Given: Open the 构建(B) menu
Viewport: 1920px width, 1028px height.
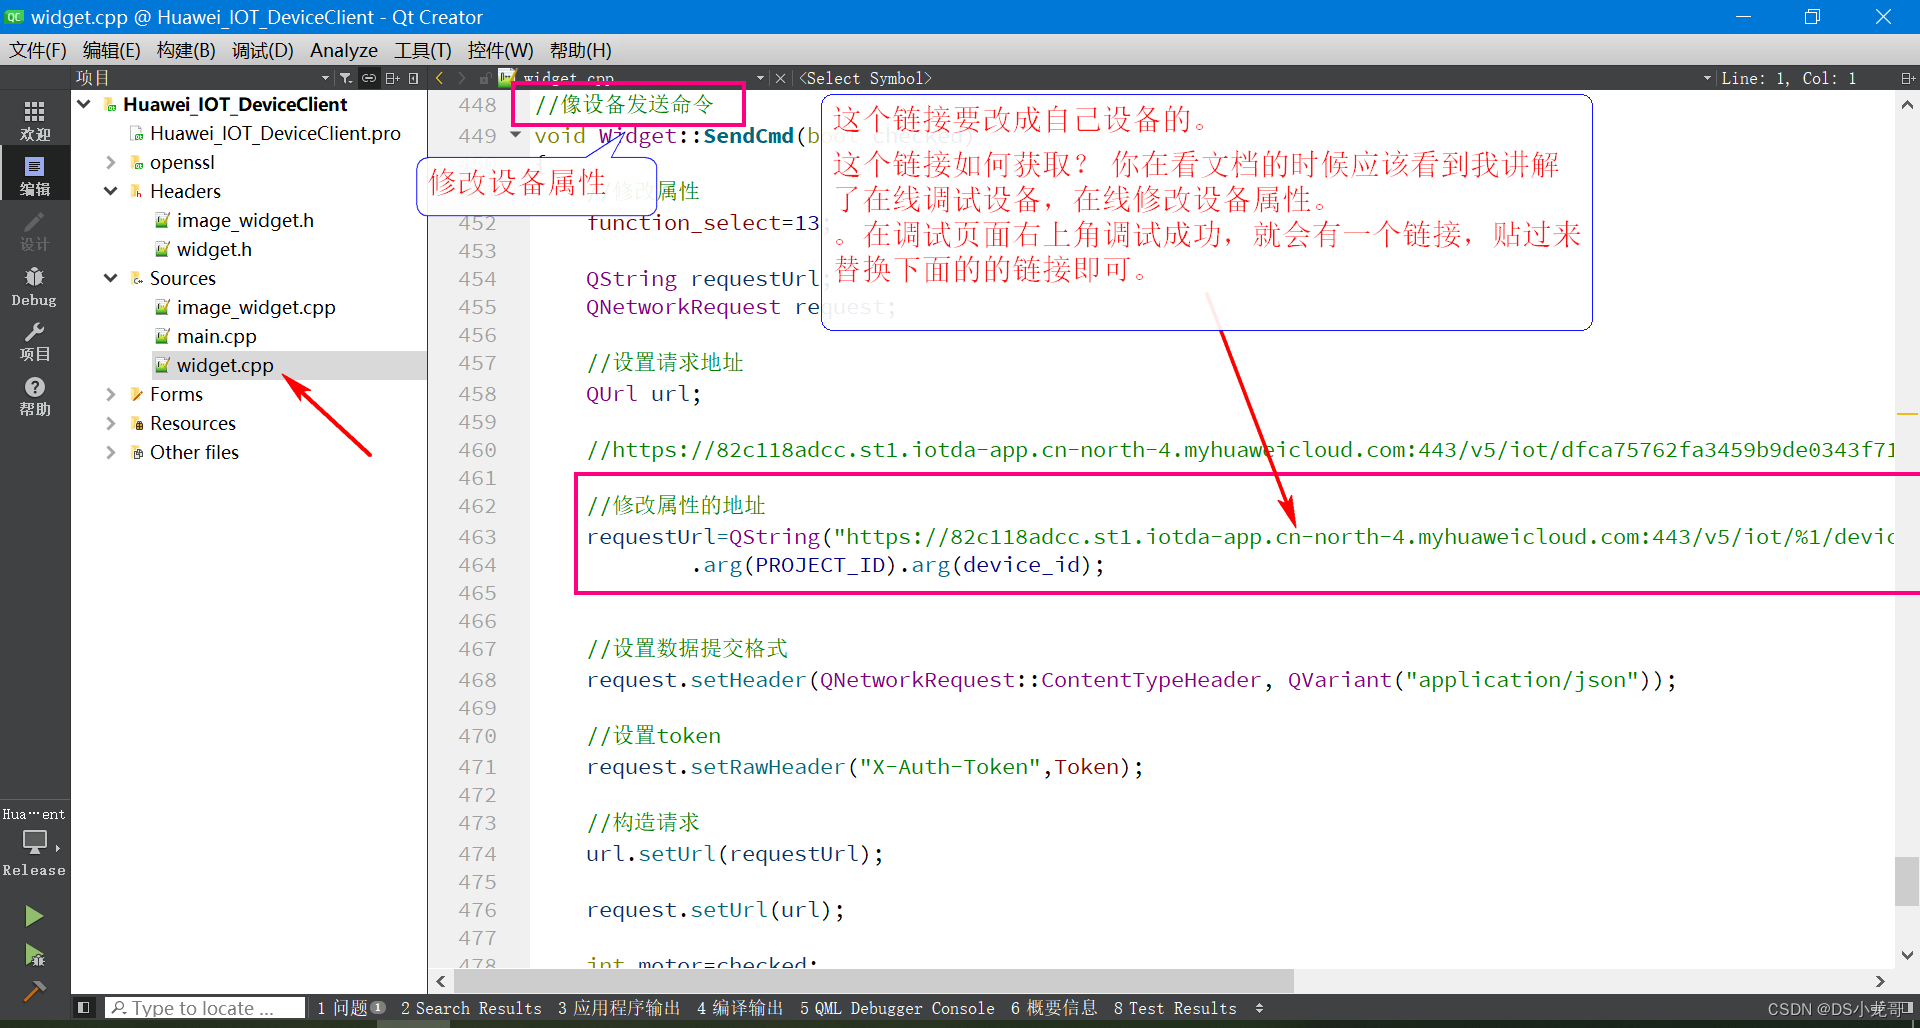Looking at the screenshot, I should coord(186,50).
